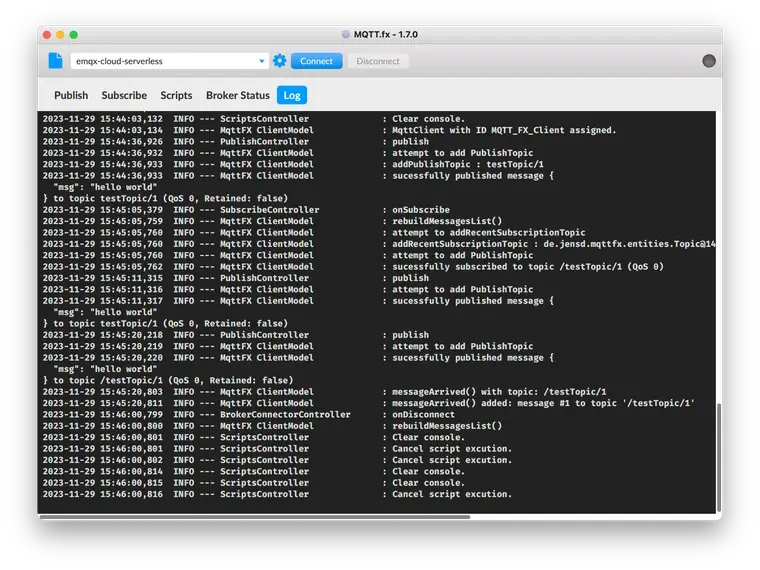Click the yellow minimize window button

[60, 34]
